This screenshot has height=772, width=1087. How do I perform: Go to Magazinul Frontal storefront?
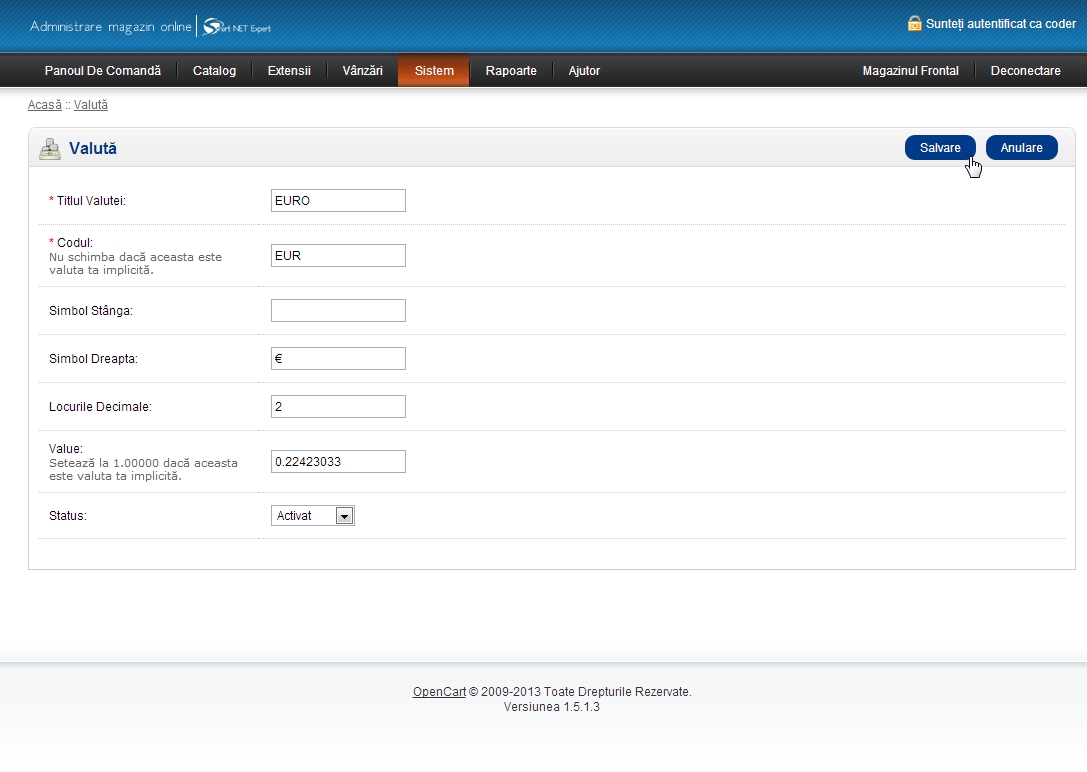(910, 71)
